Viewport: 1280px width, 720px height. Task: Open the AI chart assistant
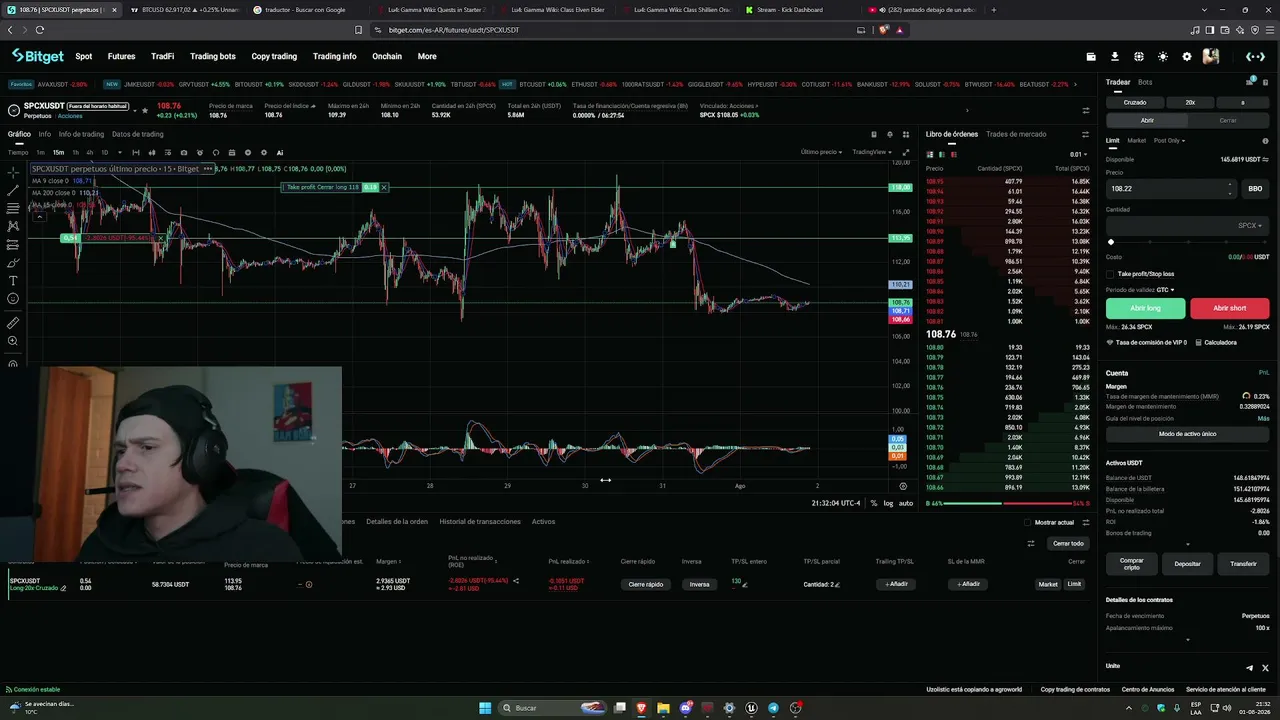[280, 153]
